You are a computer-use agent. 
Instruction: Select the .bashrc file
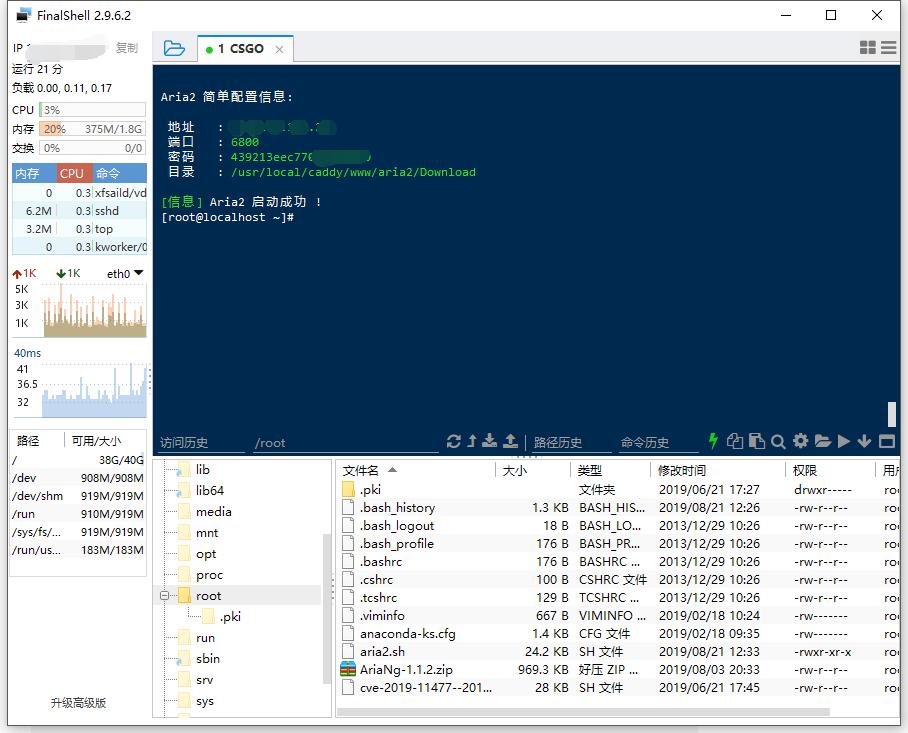point(618,562)
